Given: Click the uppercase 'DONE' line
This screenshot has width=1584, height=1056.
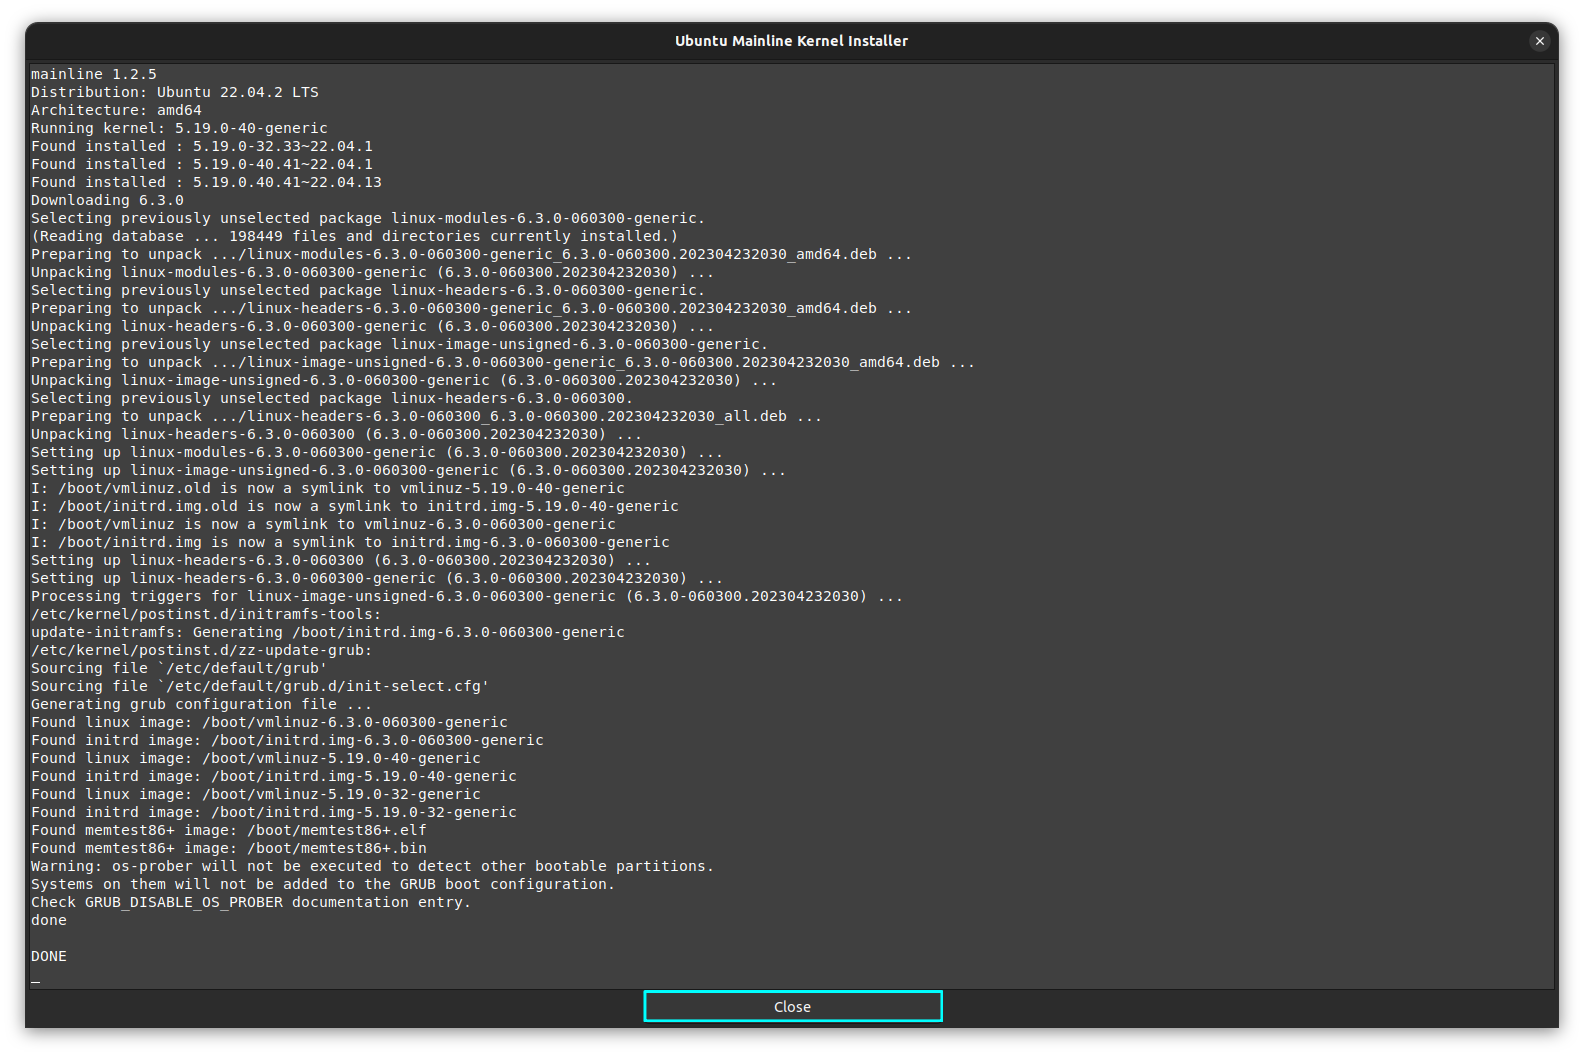Looking at the screenshot, I should point(49,956).
